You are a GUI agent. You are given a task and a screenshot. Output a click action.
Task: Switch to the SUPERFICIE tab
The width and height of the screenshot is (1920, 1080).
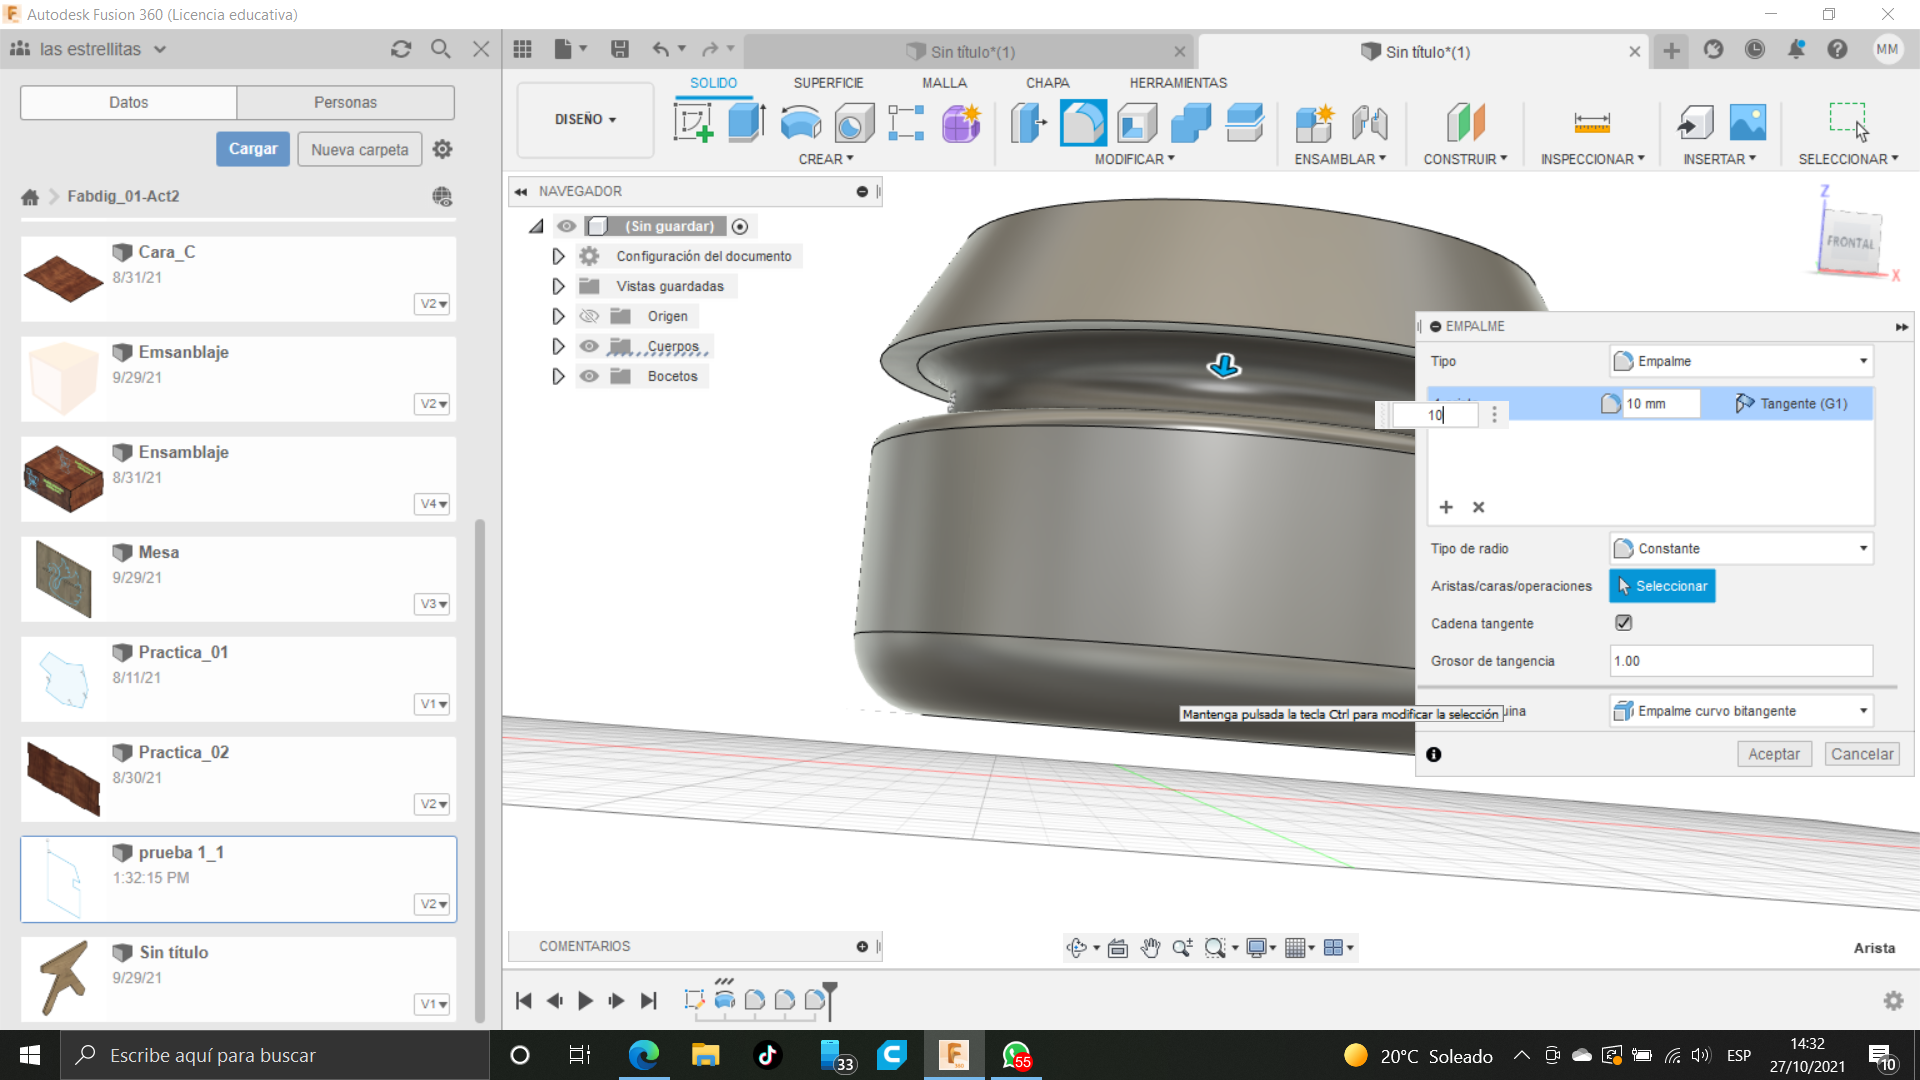coord(828,83)
